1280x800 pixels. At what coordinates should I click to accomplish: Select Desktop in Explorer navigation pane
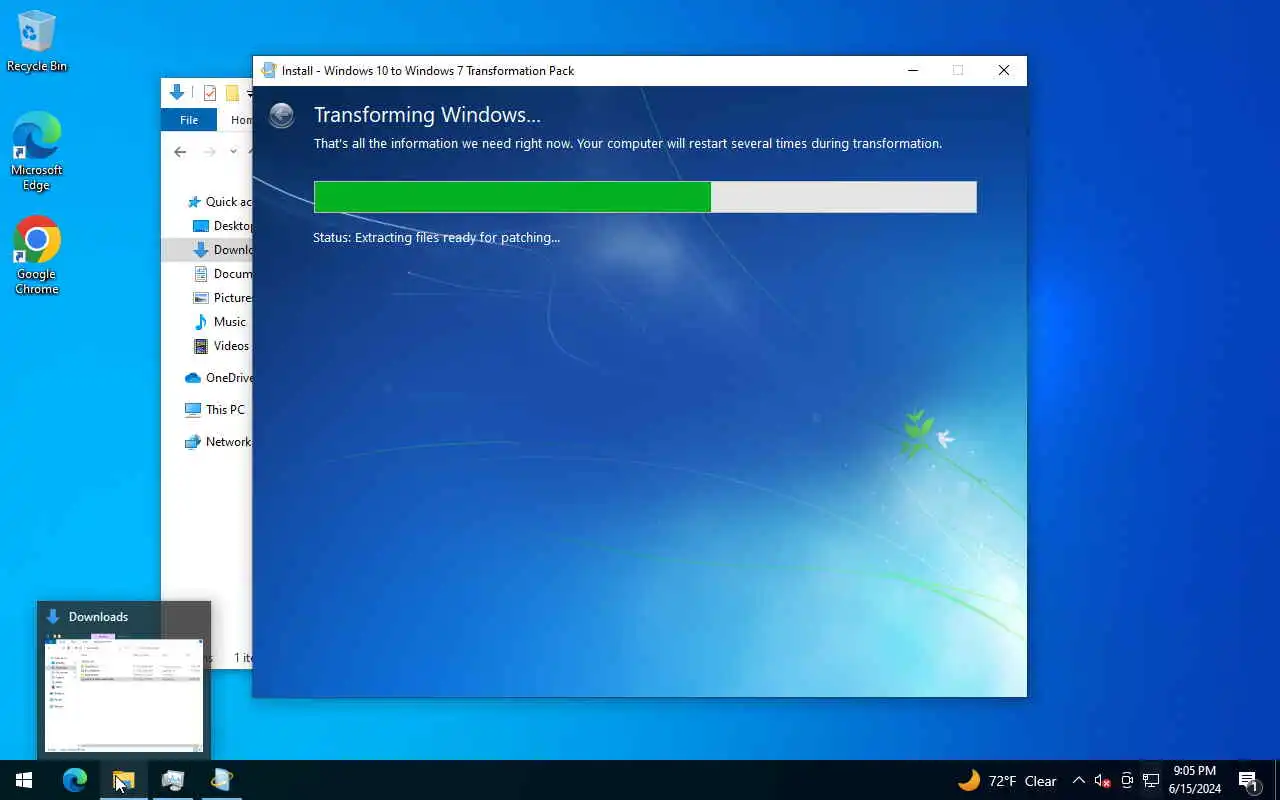222,225
